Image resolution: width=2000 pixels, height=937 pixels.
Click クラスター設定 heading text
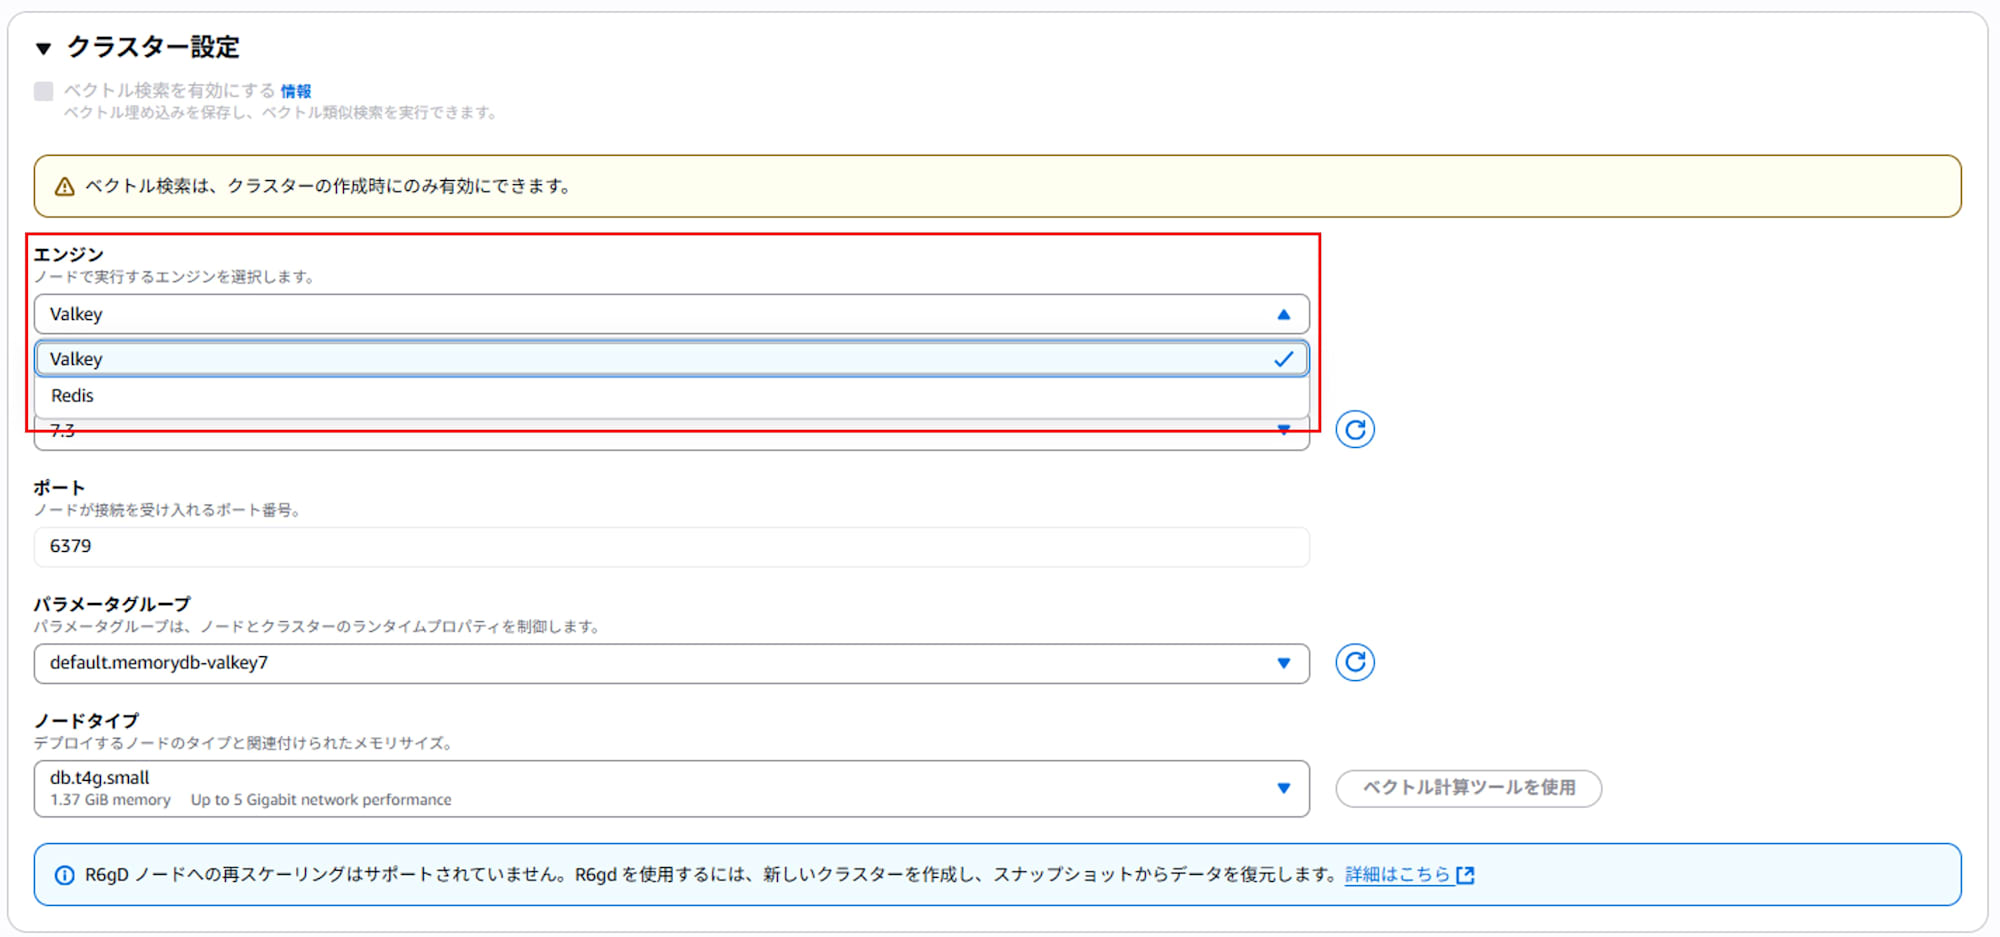(153, 47)
